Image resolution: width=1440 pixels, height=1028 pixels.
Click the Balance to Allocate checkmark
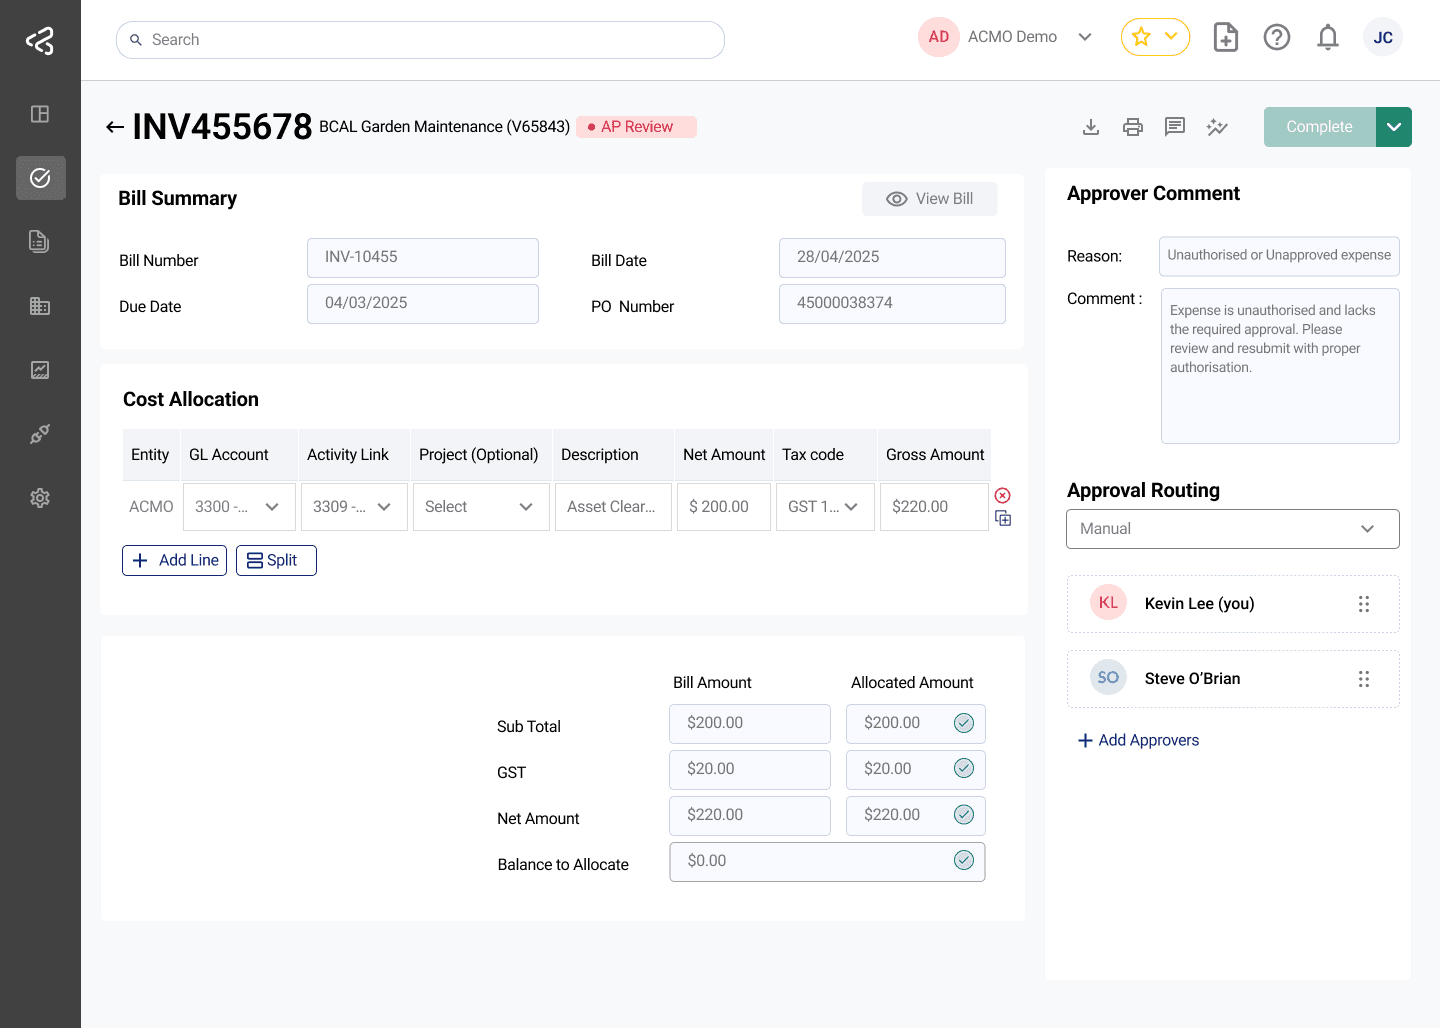click(x=964, y=860)
